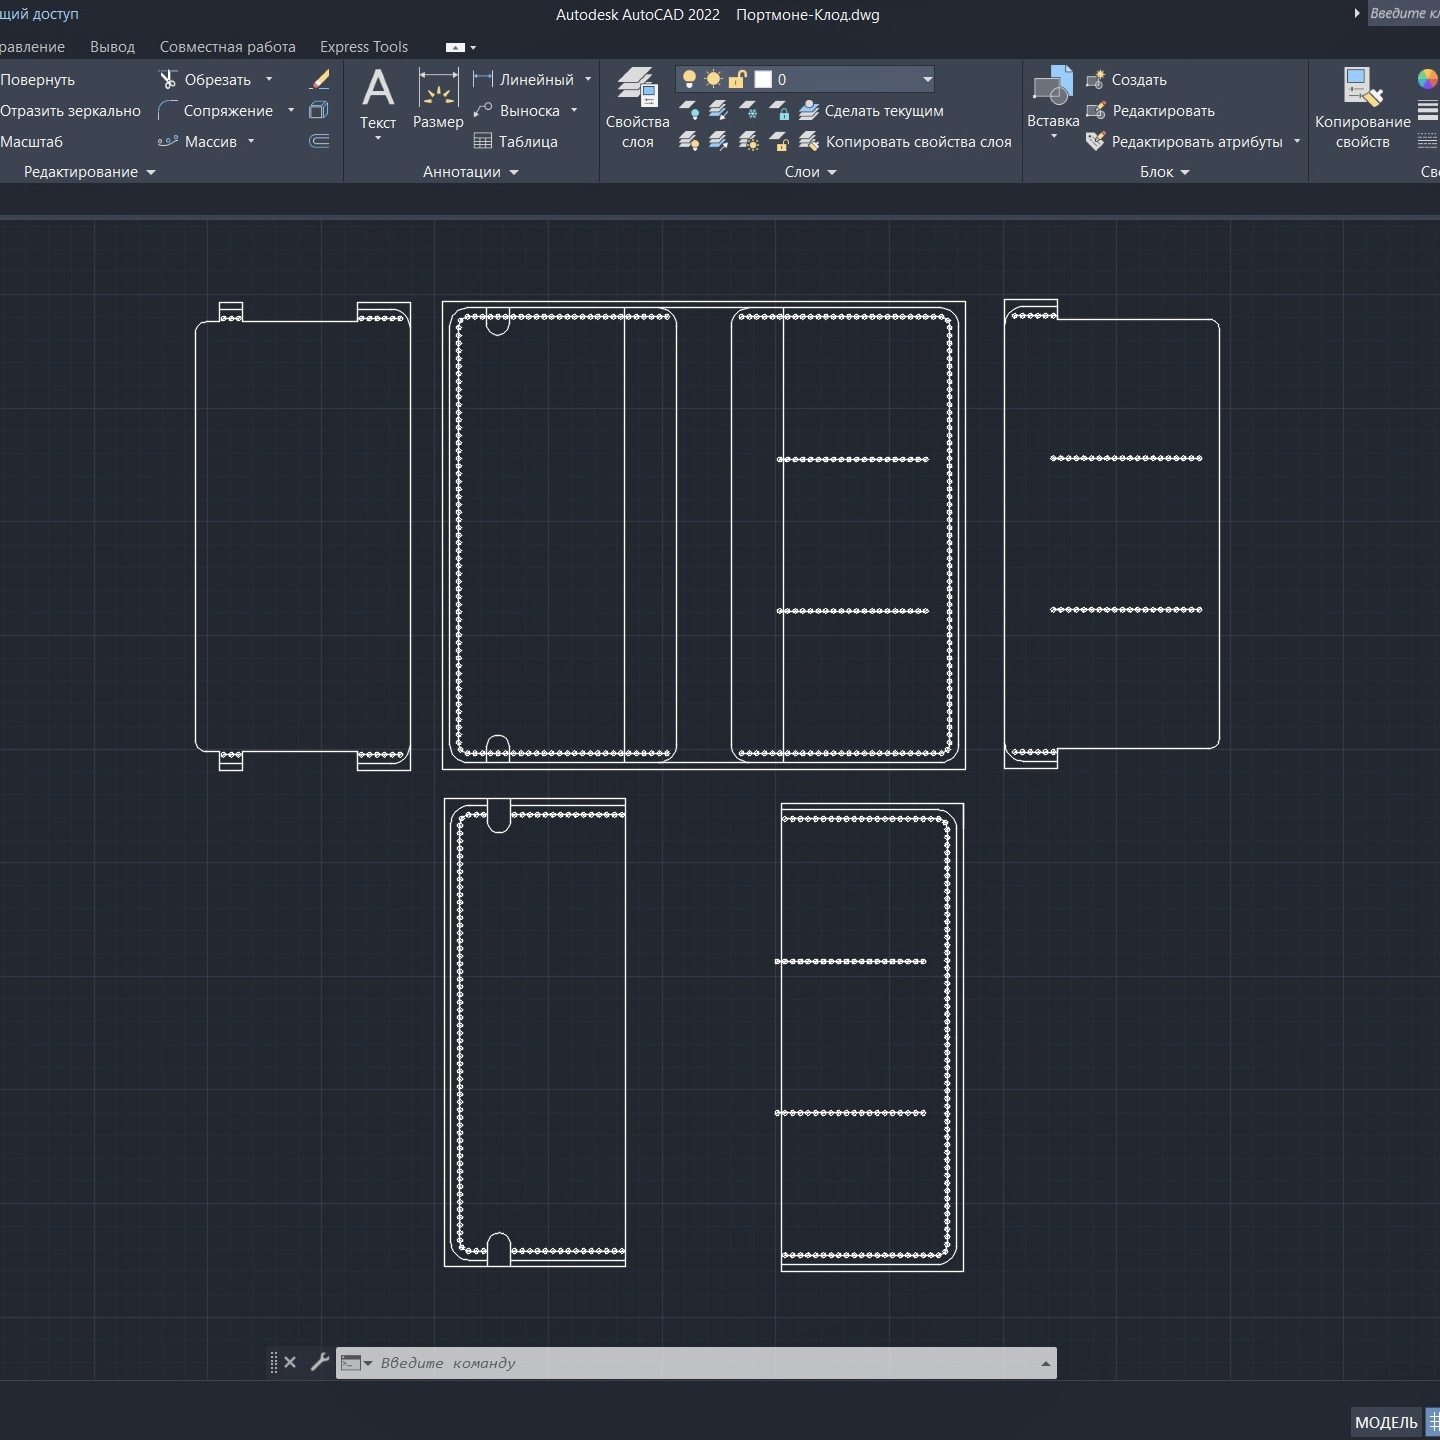The width and height of the screenshot is (1440, 1440).
Task: Toggle current layer lock padlock
Action: (x=738, y=79)
